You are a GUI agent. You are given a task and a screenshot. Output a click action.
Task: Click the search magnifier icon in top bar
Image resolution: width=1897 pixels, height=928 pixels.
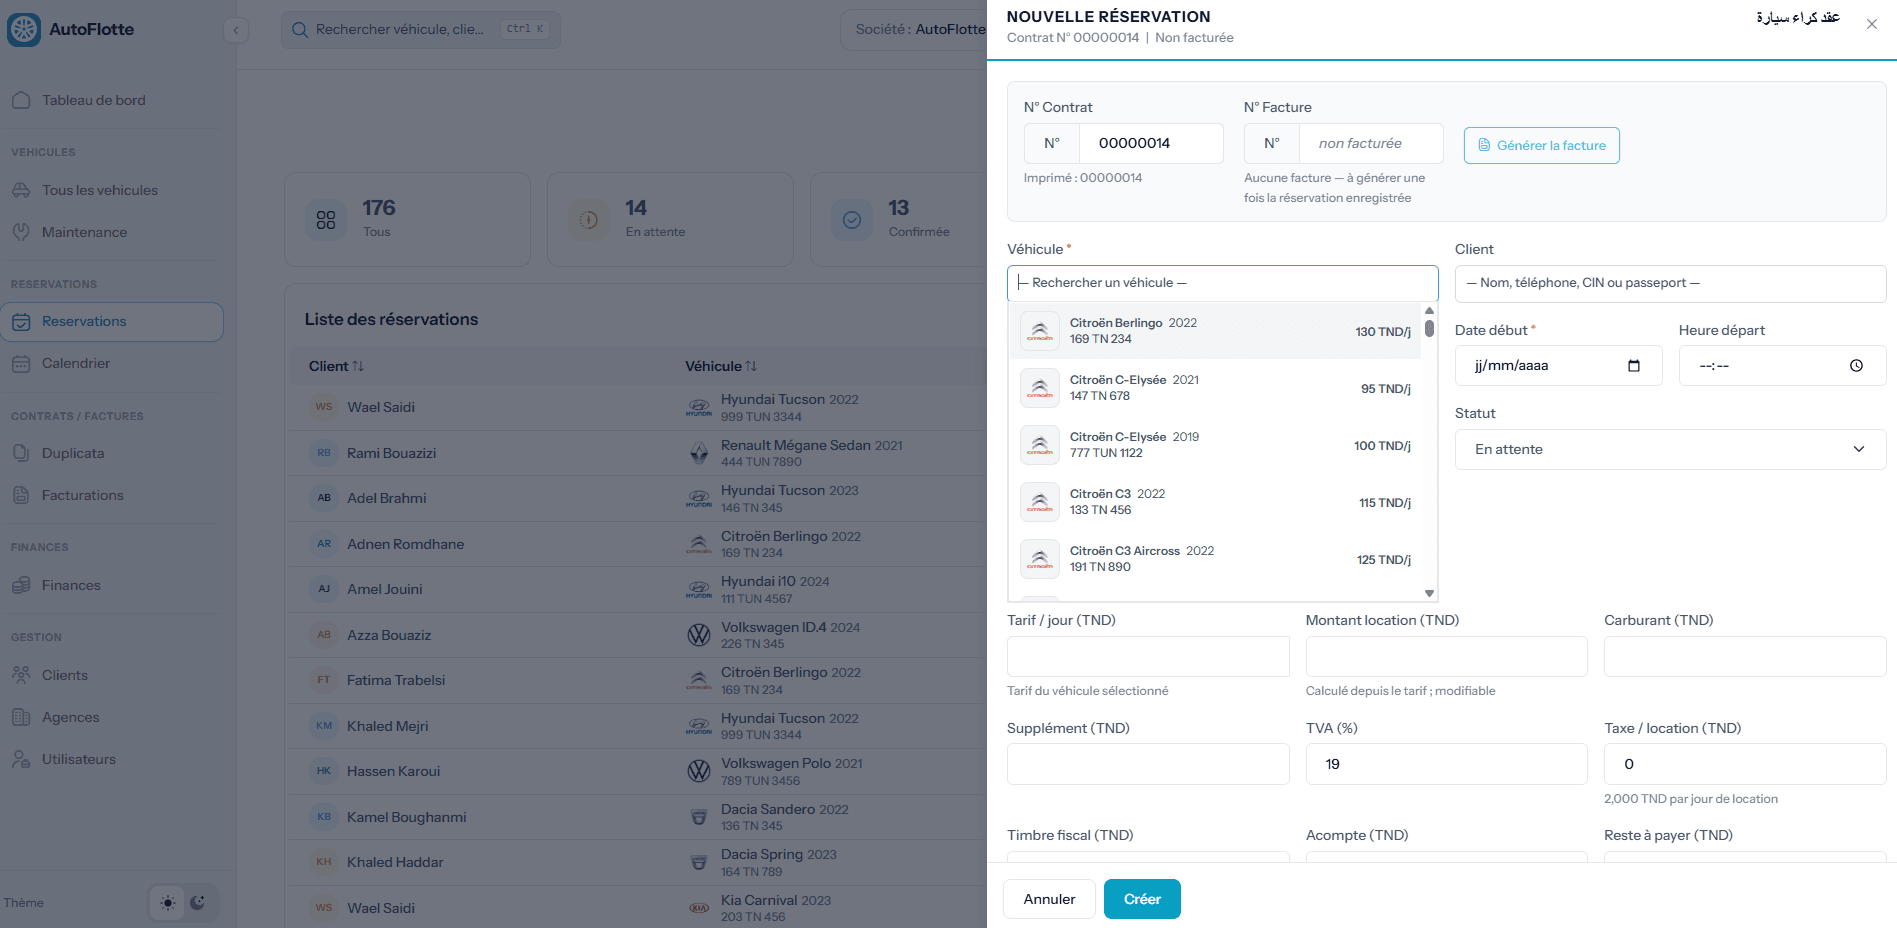(x=299, y=30)
